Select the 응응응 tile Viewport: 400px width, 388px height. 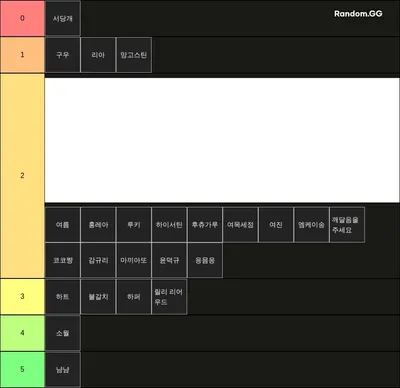pyautogui.click(x=205, y=260)
